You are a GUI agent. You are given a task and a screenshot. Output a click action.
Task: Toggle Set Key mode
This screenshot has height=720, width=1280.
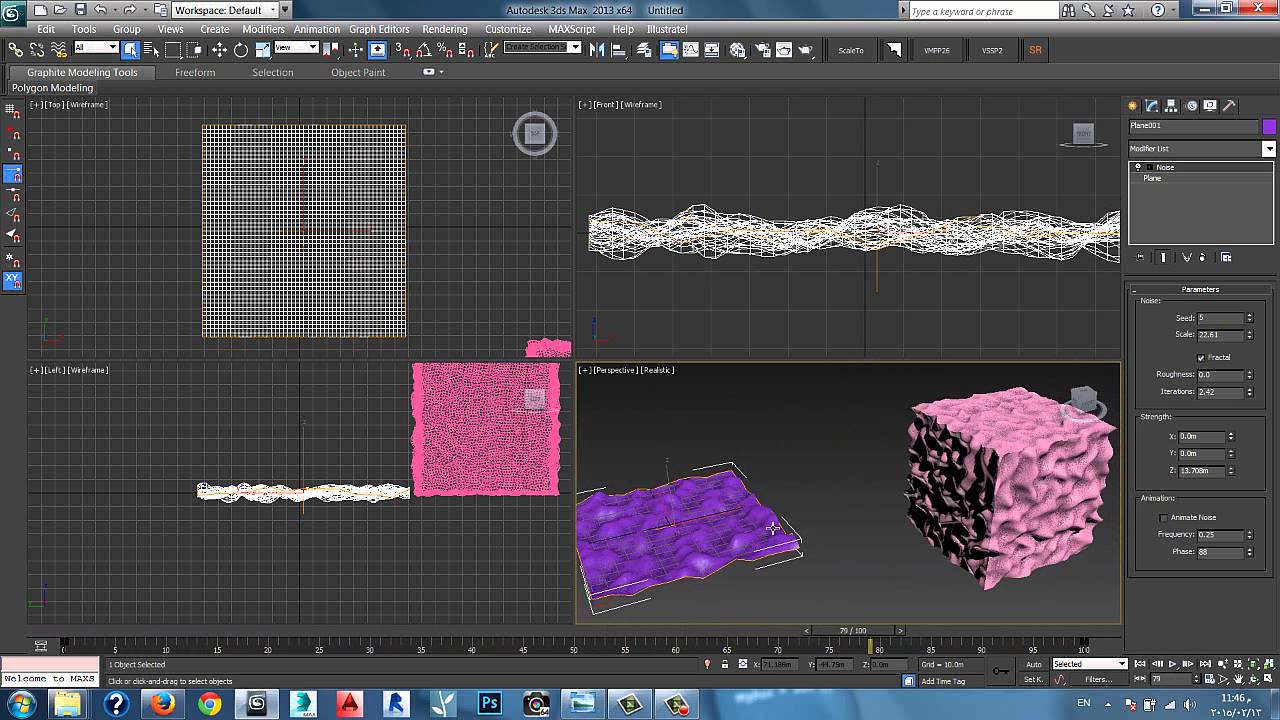(1034, 680)
